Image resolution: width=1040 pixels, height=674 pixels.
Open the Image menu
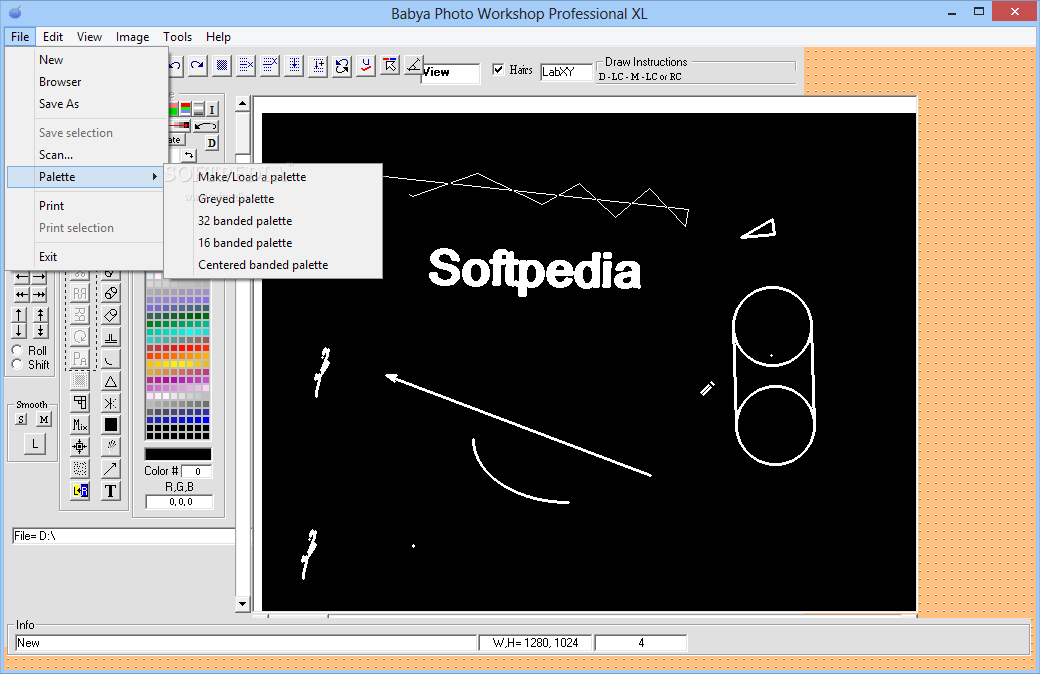click(132, 36)
